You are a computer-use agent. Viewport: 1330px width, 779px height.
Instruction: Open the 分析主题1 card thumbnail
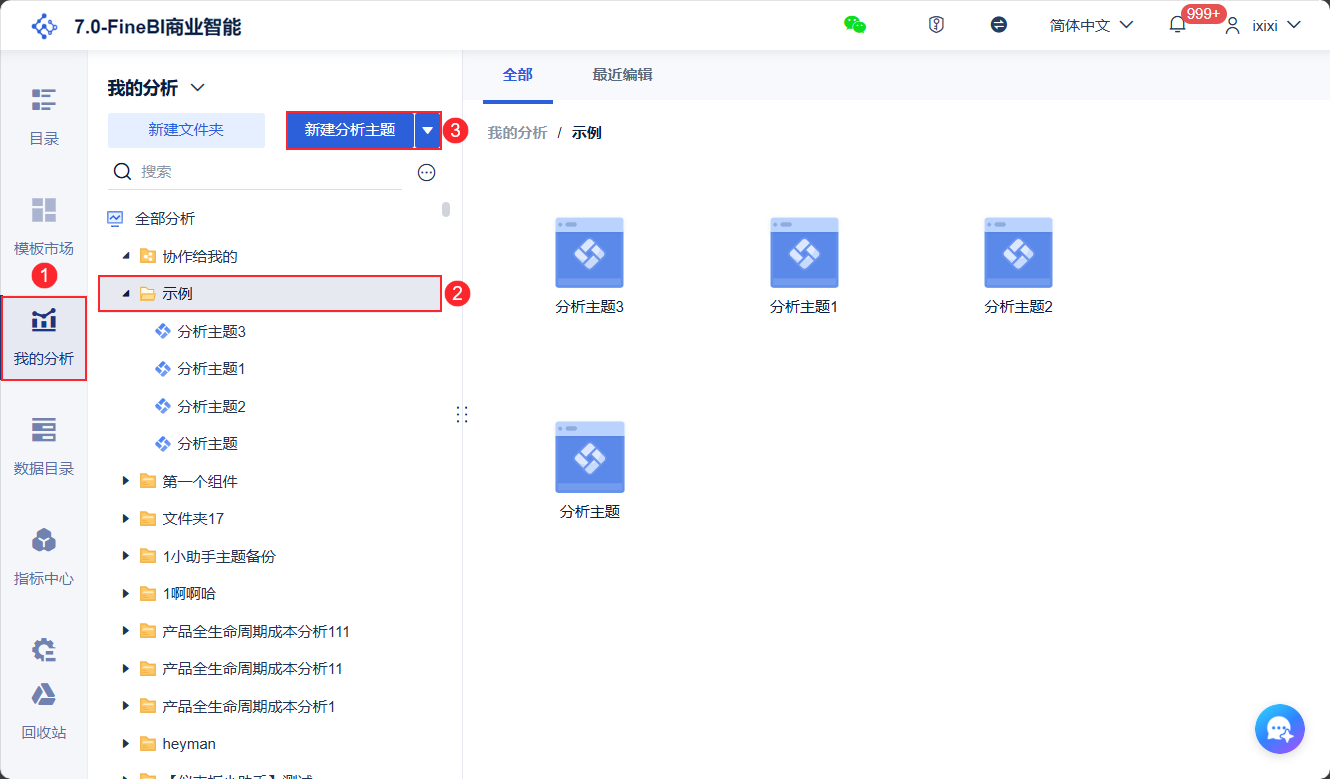coord(804,253)
